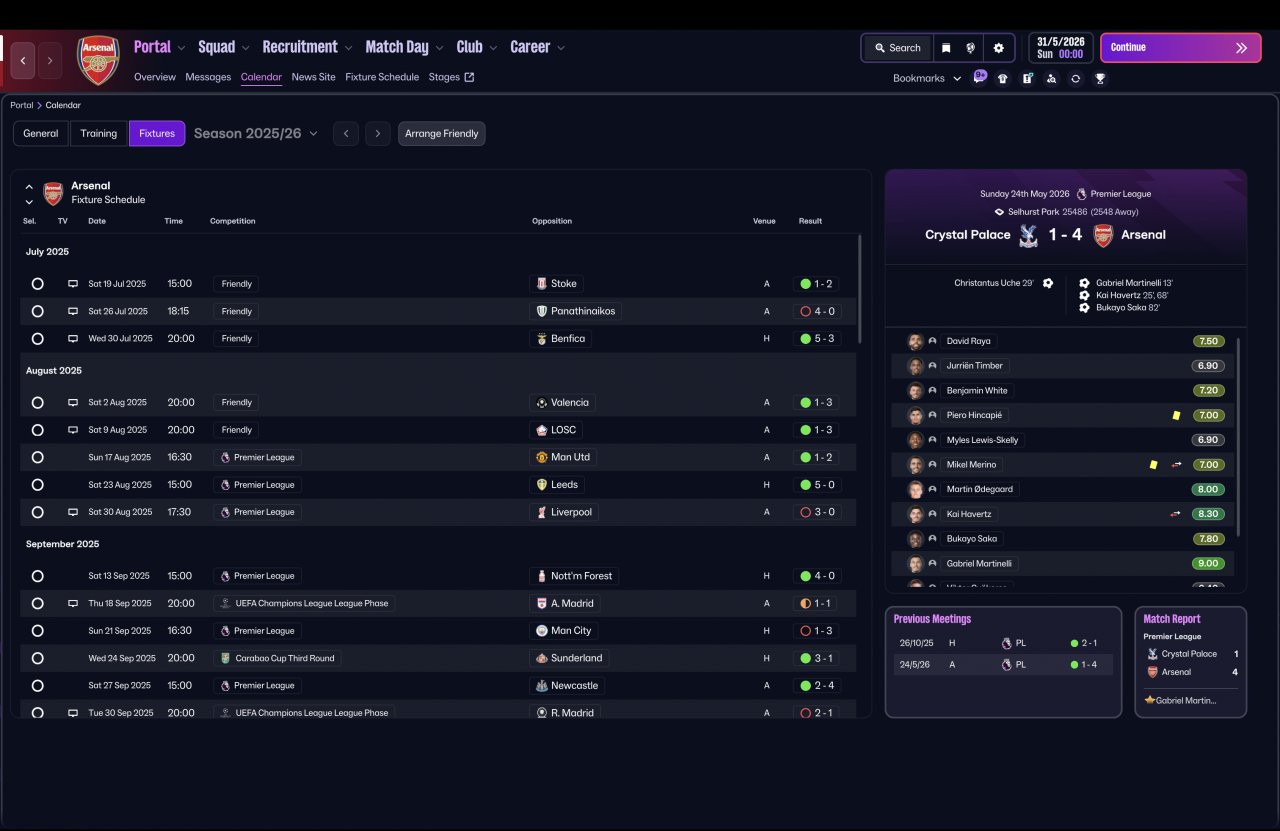Image resolution: width=1280 pixels, height=831 pixels.
Task: Click the trophy shortcut icon
Action: coord(1100,78)
